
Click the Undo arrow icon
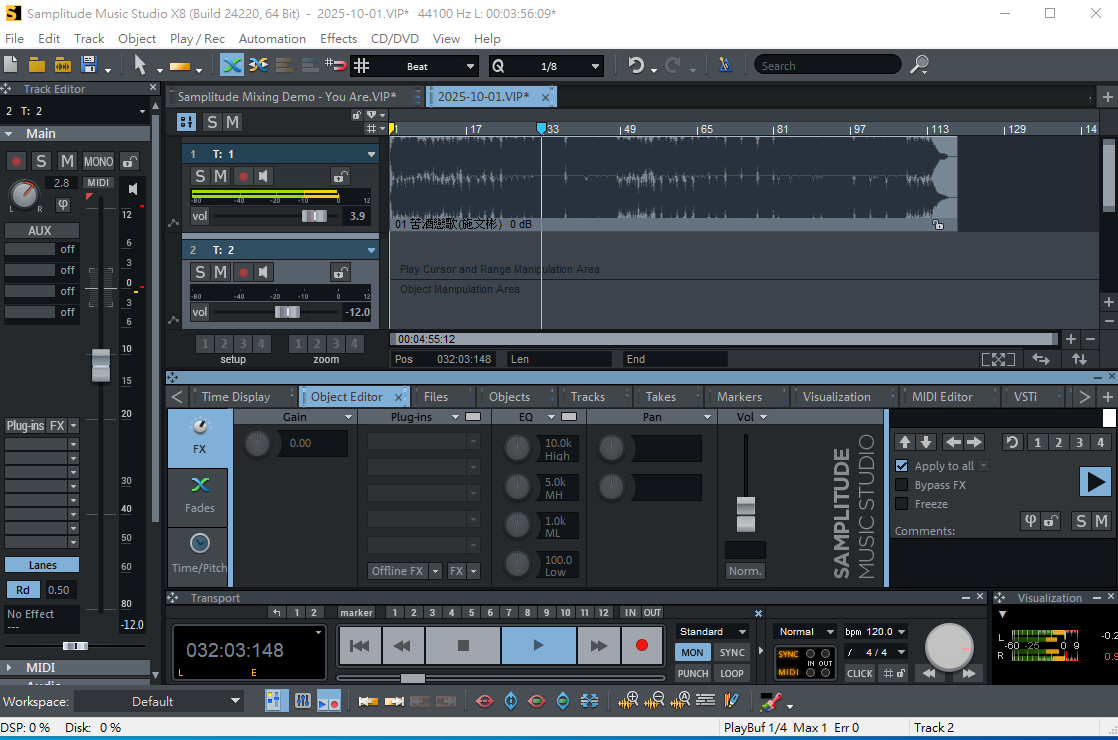[x=635, y=65]
